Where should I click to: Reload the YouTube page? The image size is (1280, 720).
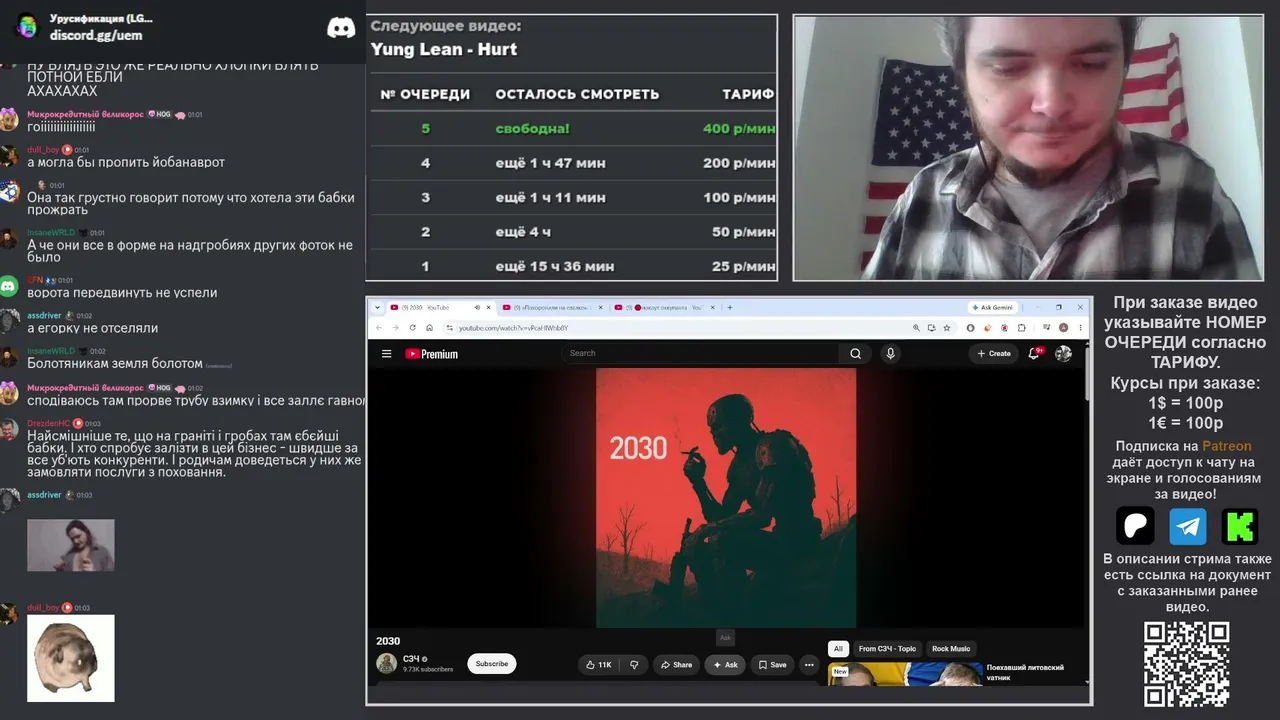coord(412,328)
